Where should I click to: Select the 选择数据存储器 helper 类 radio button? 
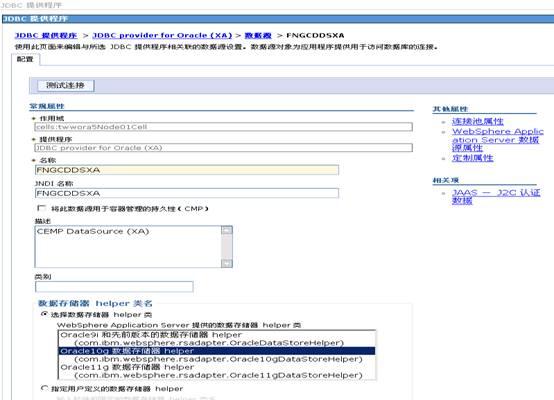pyautogui.click(x=45, y=314)
